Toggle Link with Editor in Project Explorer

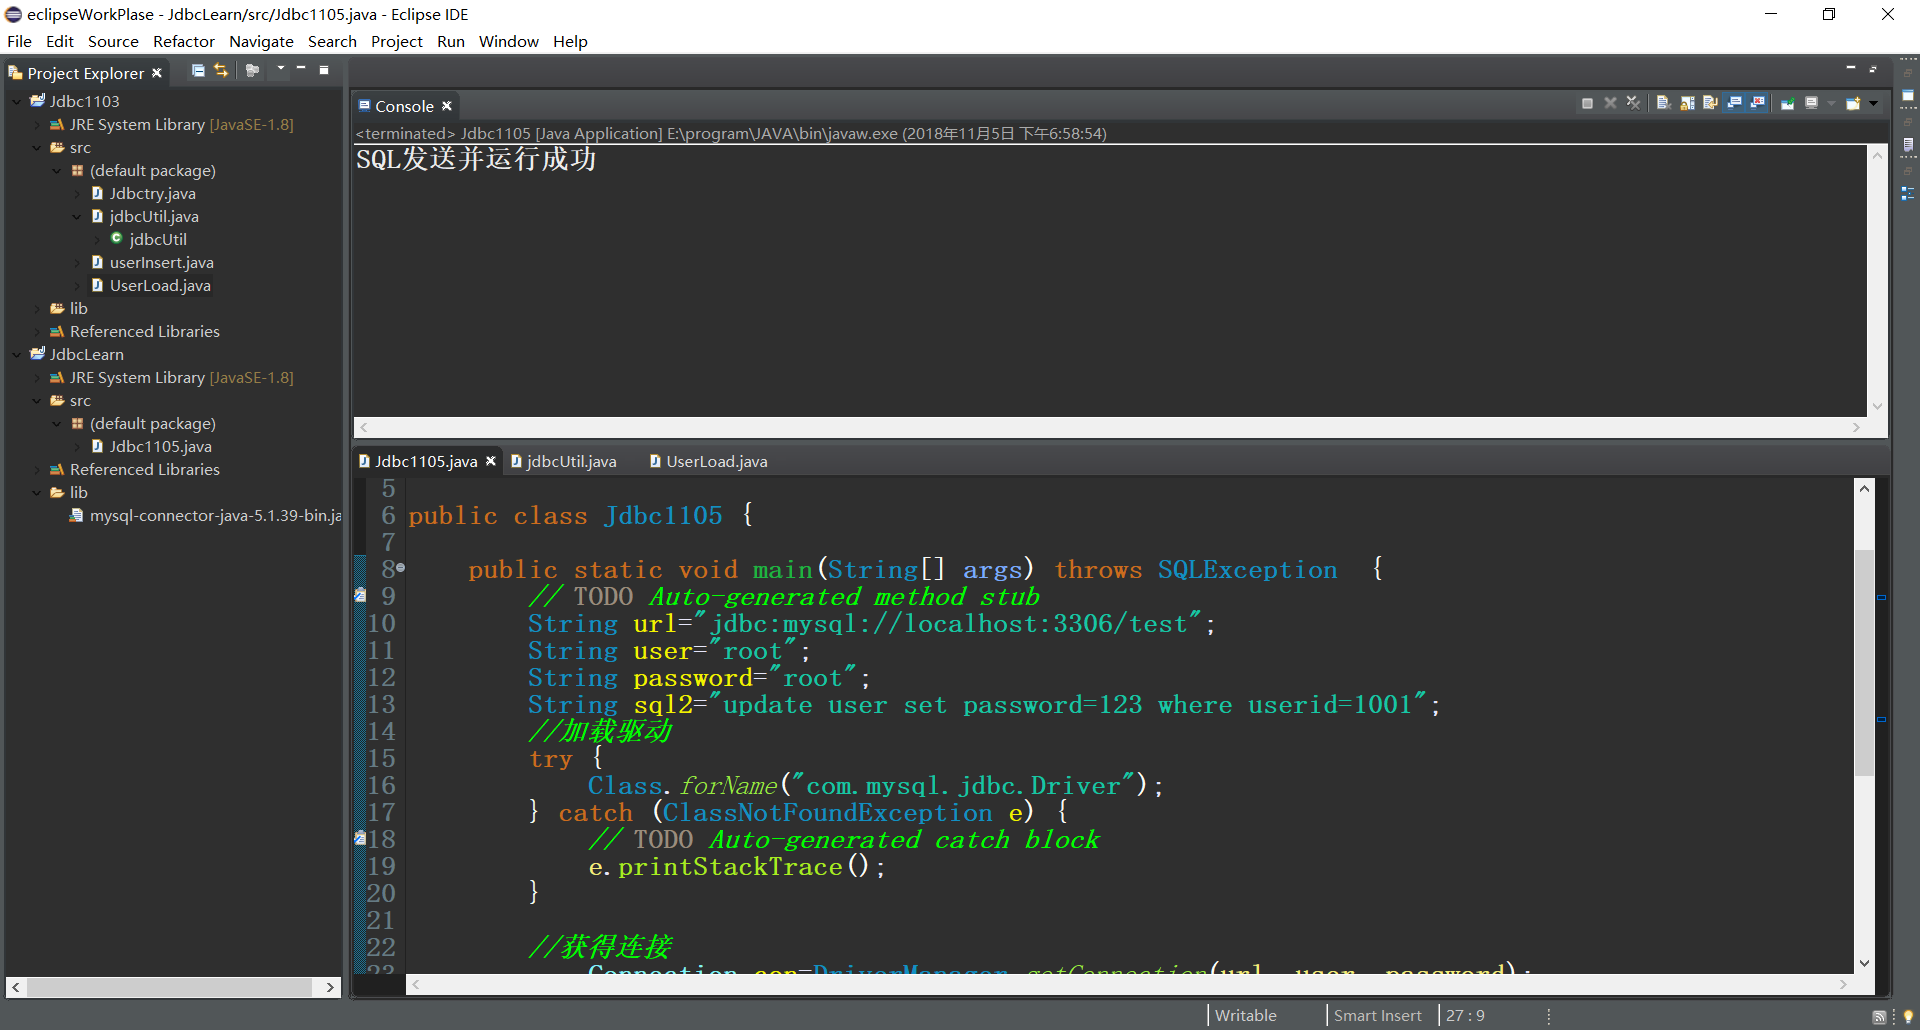(221, 71)
